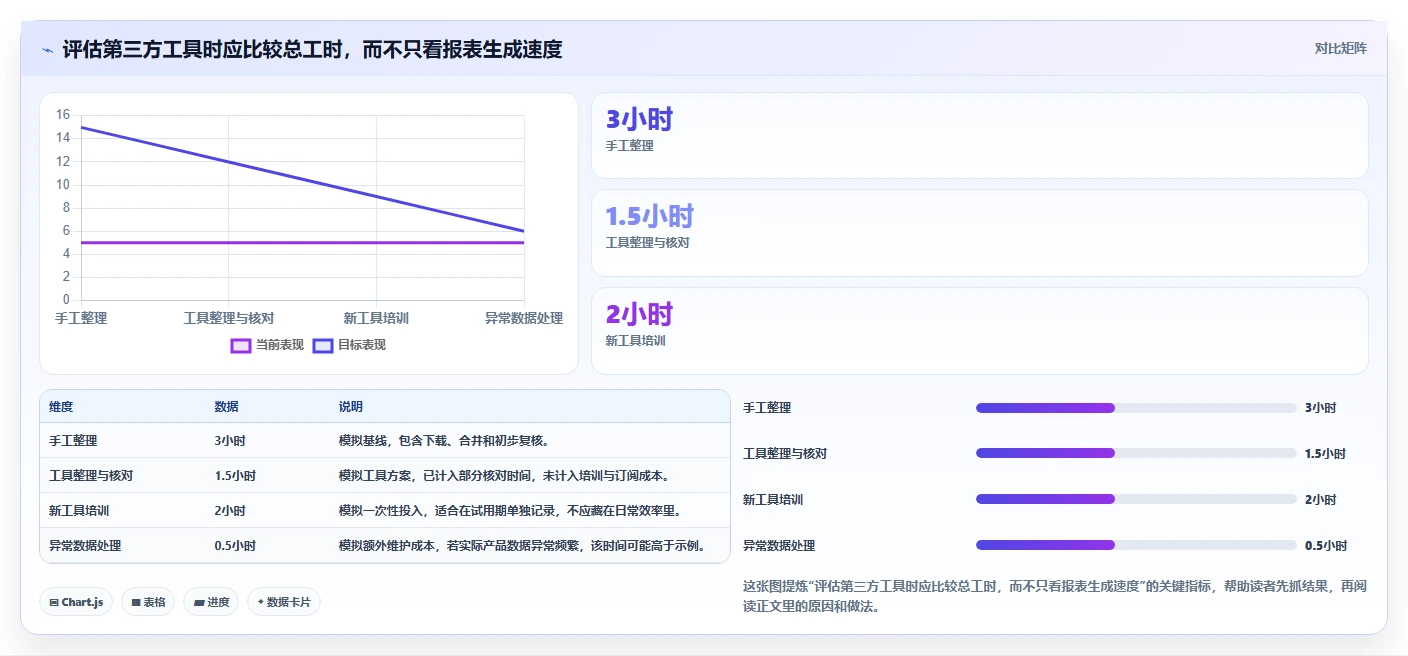This screenshot has height=656, width=1408.
Task: Toggle the 目标表现 legend entry
Action: coord(349,345)
